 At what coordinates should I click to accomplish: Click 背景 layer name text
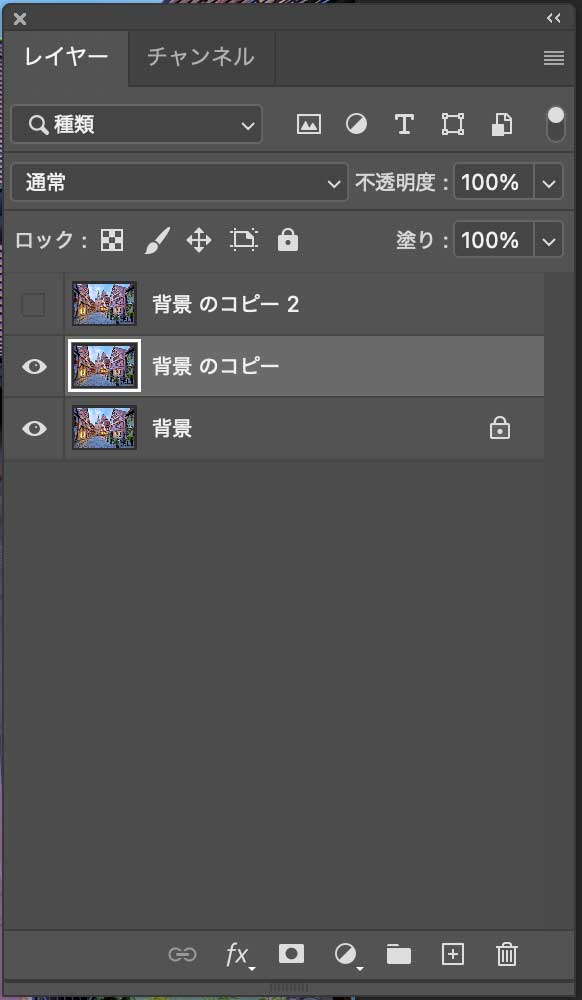tap(172, 428)
